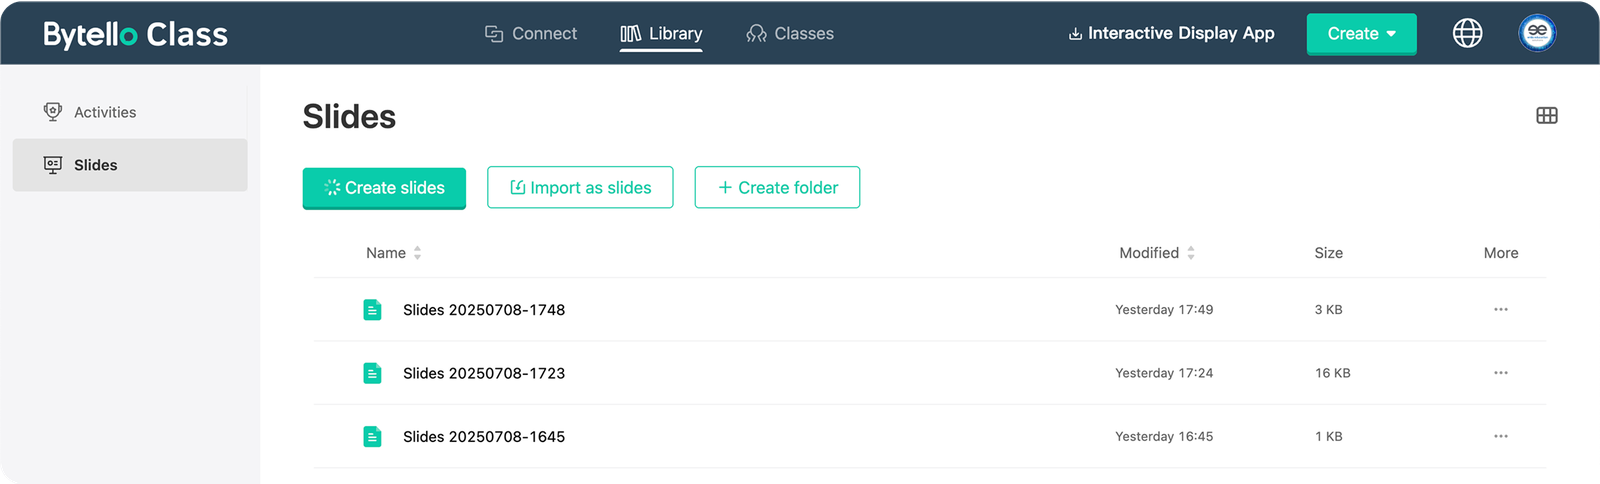Switch to the Connect tab
This screenshot has height=484, width=1600.
531,34
